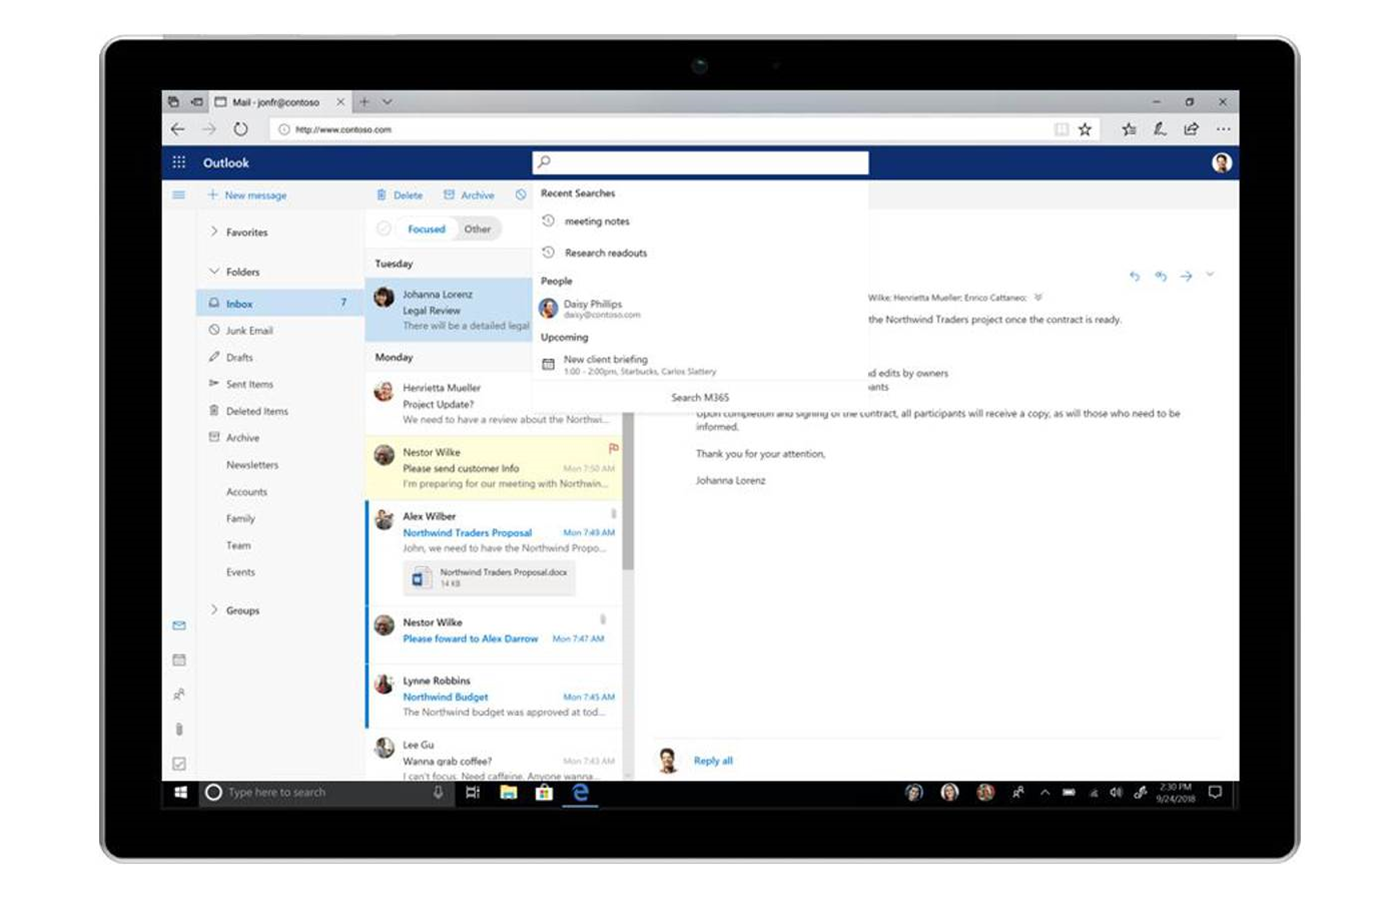Open the Files attachment module icon
This screenshot has width=1400, height=900.
pyautogui.click(x=179, y=729)
